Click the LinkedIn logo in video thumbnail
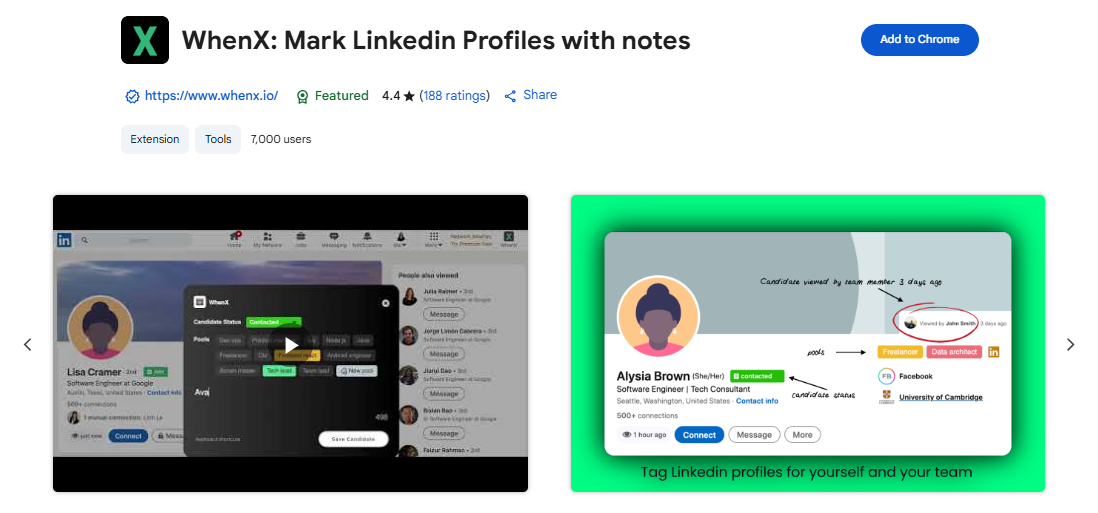Image resolution: width=1098 pixels, height=513 pixels. click(64, 240)
